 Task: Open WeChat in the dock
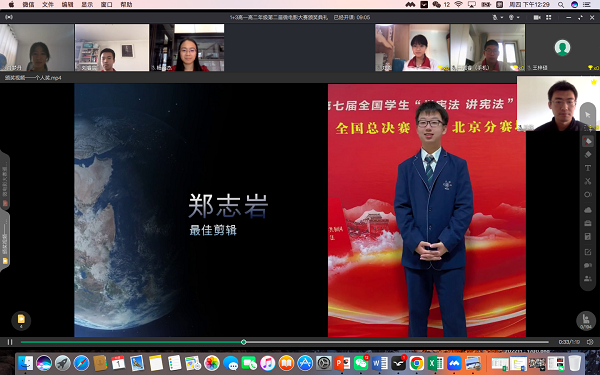click(x=361, y=363)
